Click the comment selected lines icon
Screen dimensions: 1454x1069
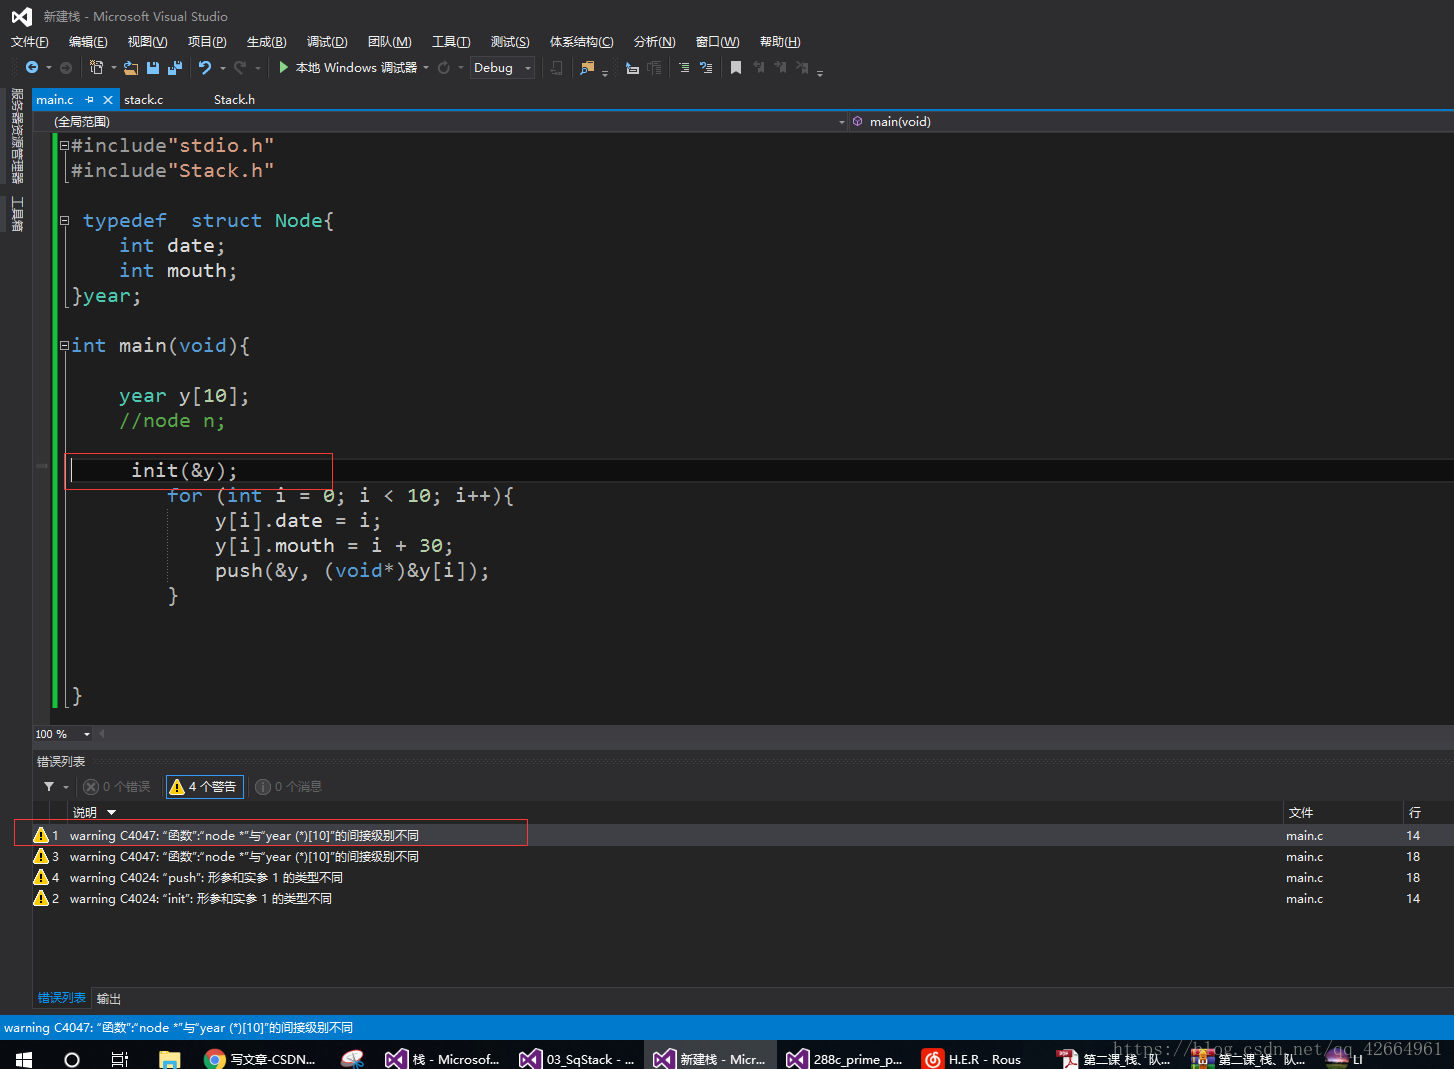[x=684, y=68]
